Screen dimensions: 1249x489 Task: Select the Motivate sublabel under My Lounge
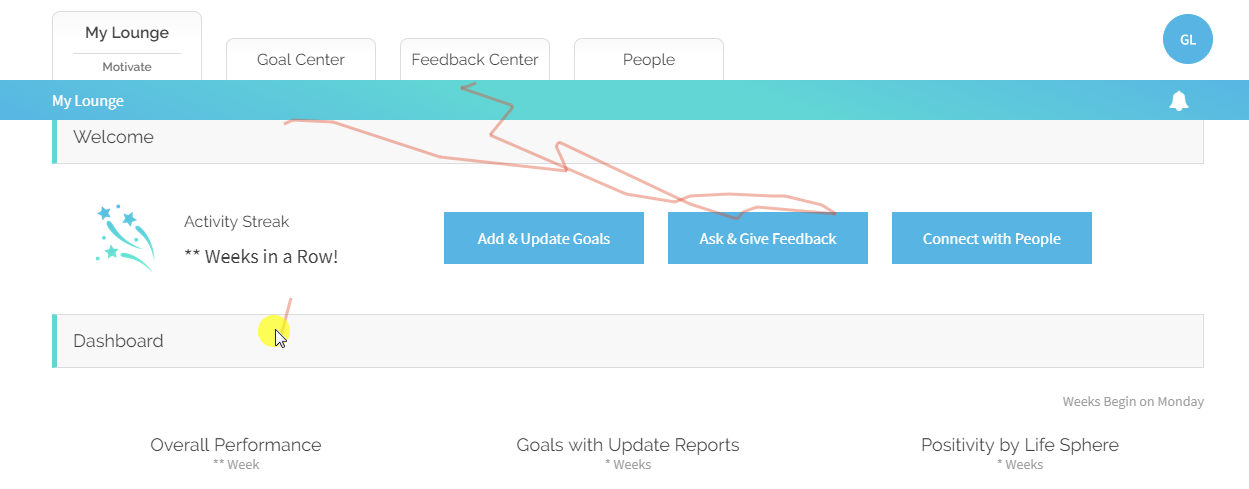click(127, 67)
